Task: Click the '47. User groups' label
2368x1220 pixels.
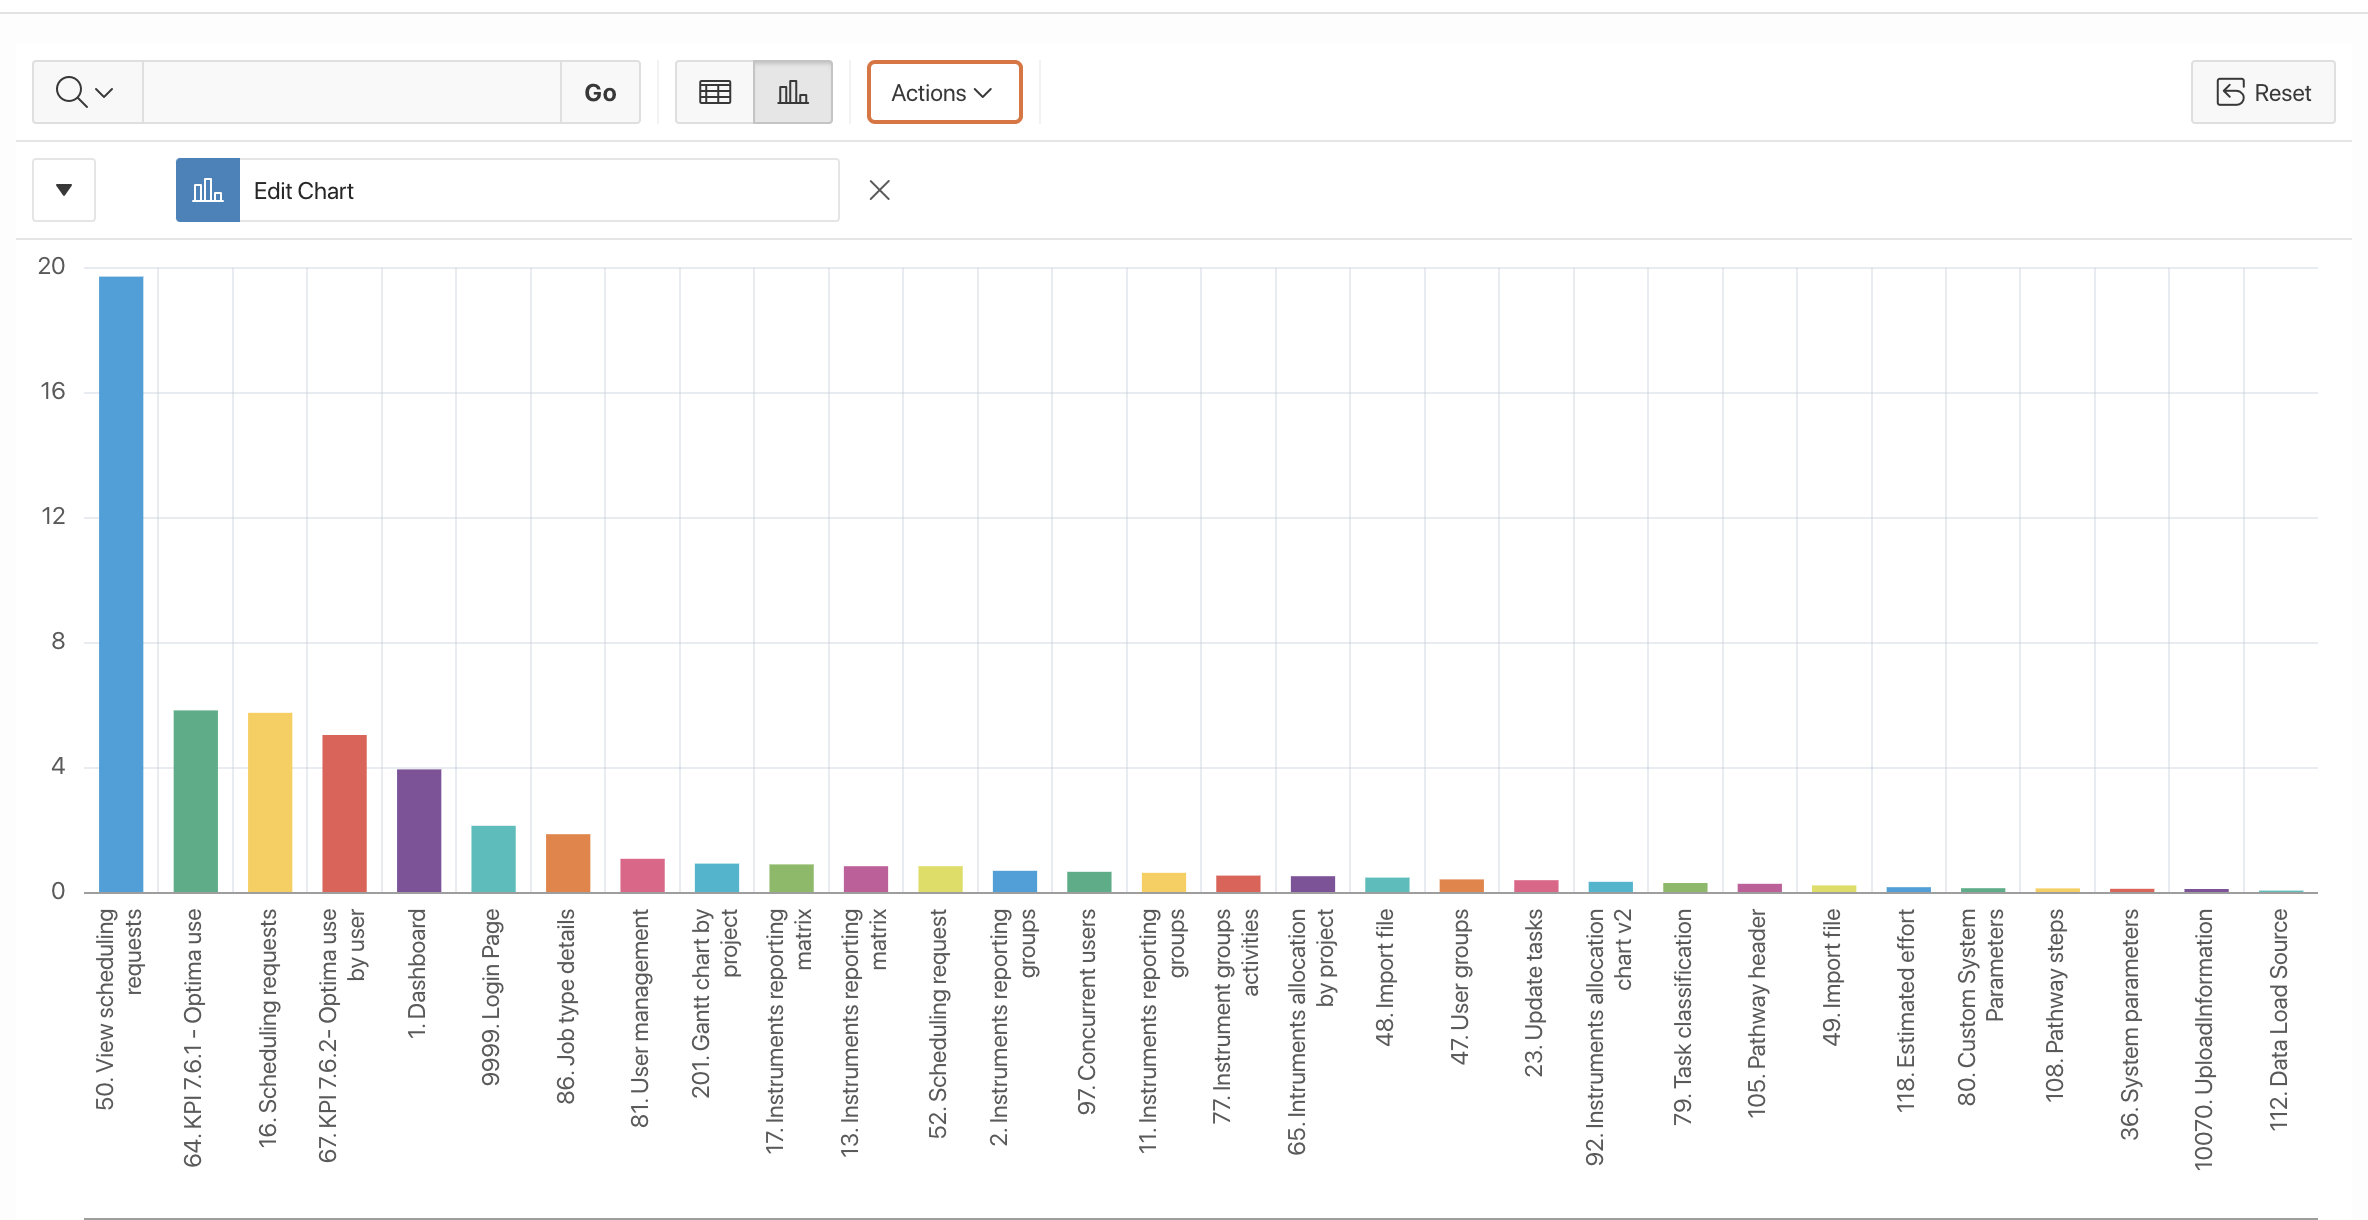Action: [1459, 986]
